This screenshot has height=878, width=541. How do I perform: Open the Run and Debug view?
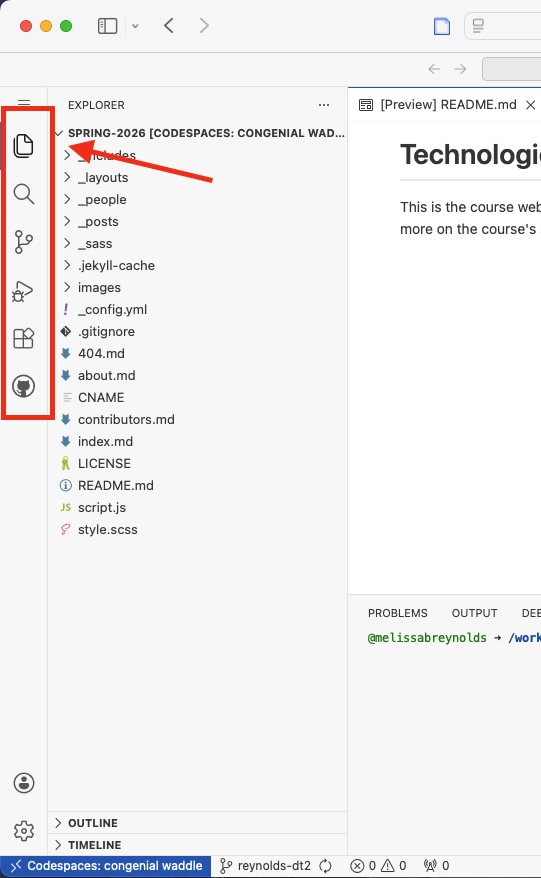point(24,291)
